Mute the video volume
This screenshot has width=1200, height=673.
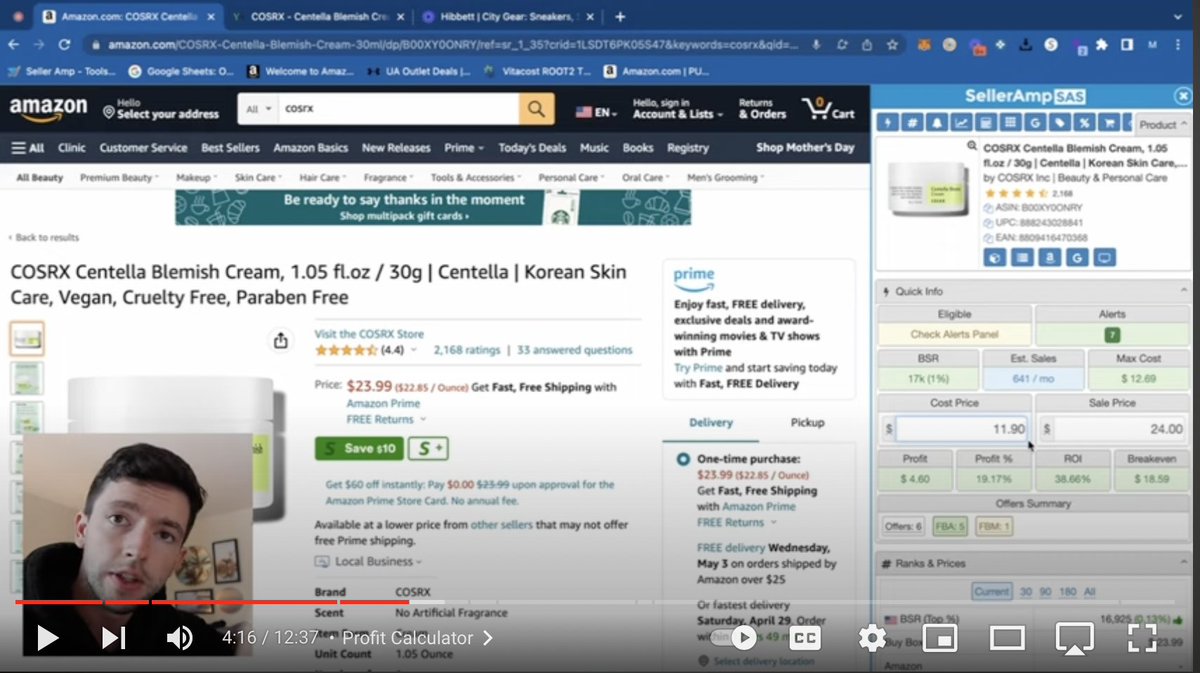coord(179,638)
